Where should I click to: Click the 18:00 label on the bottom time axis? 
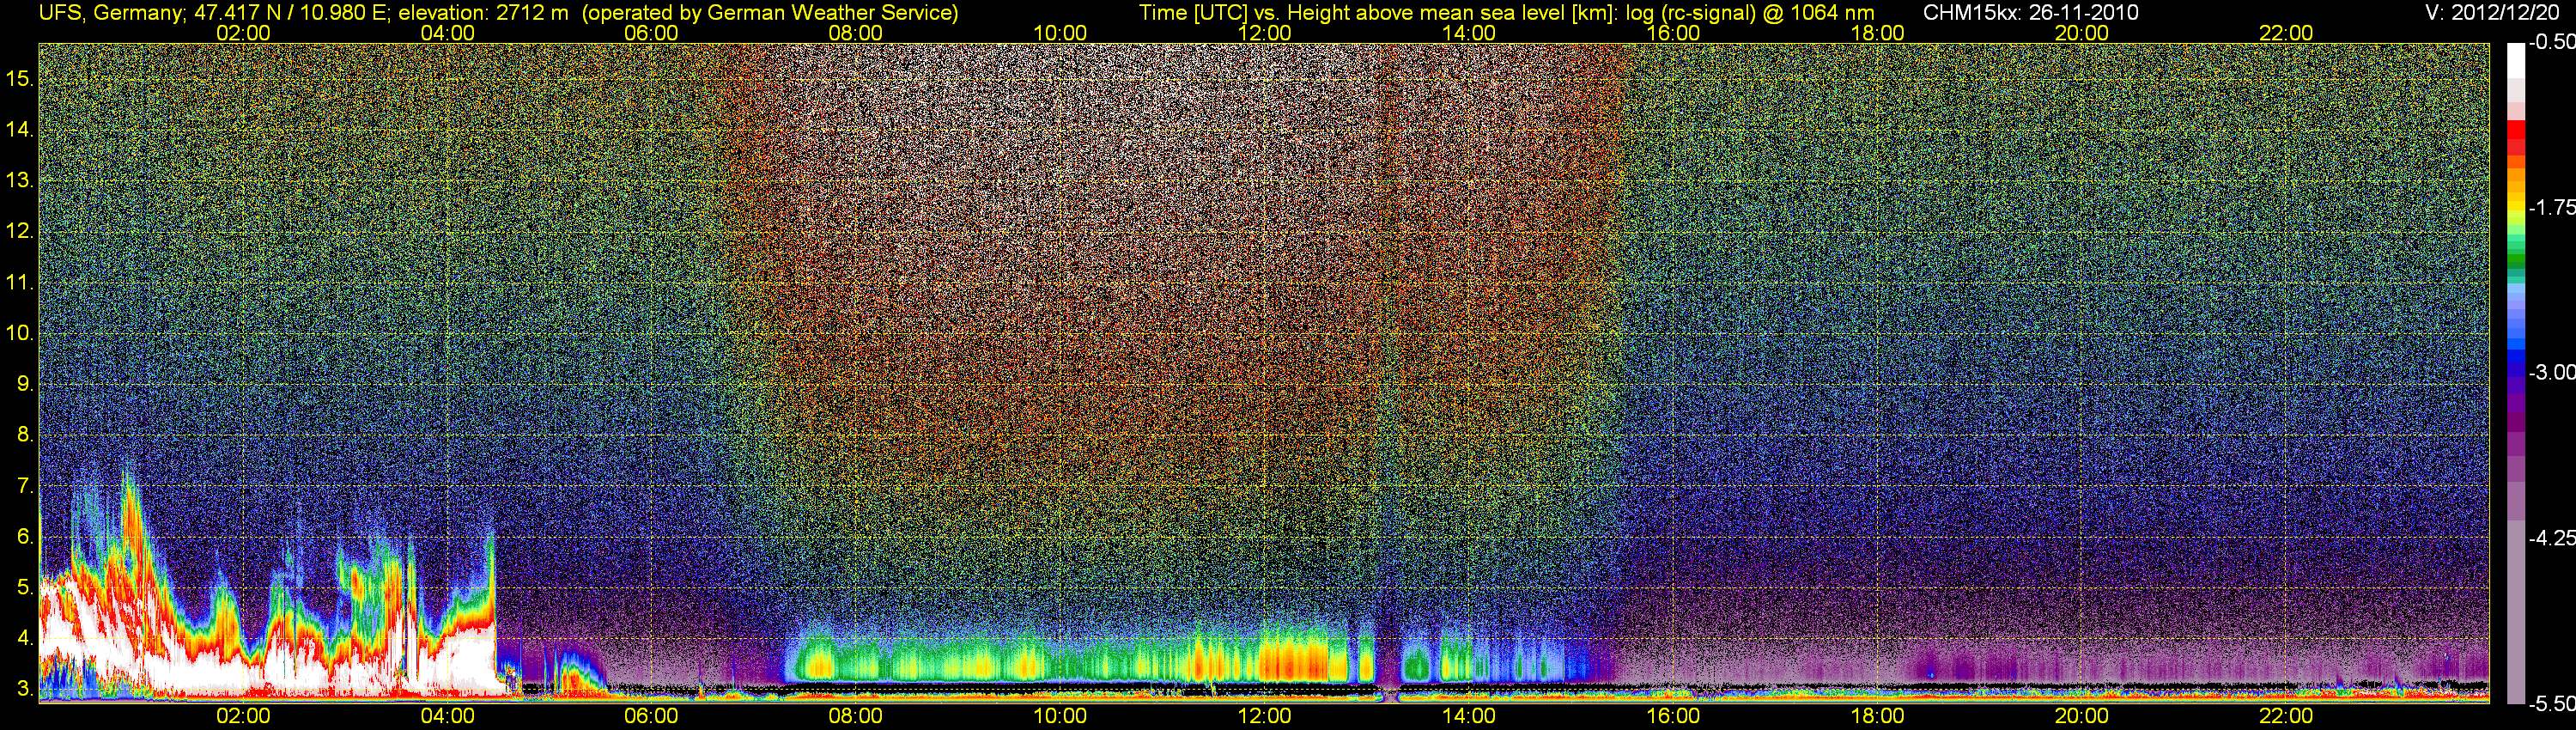(x=1877, y=716)
